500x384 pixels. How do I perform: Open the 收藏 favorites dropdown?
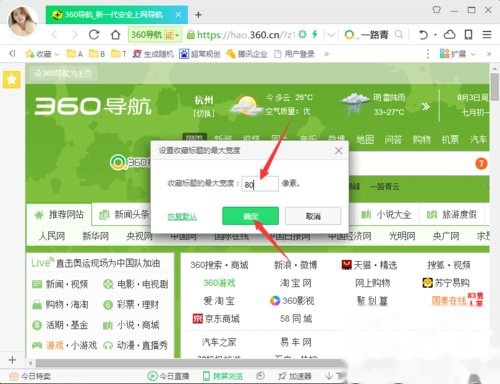[x=42, y=54]
